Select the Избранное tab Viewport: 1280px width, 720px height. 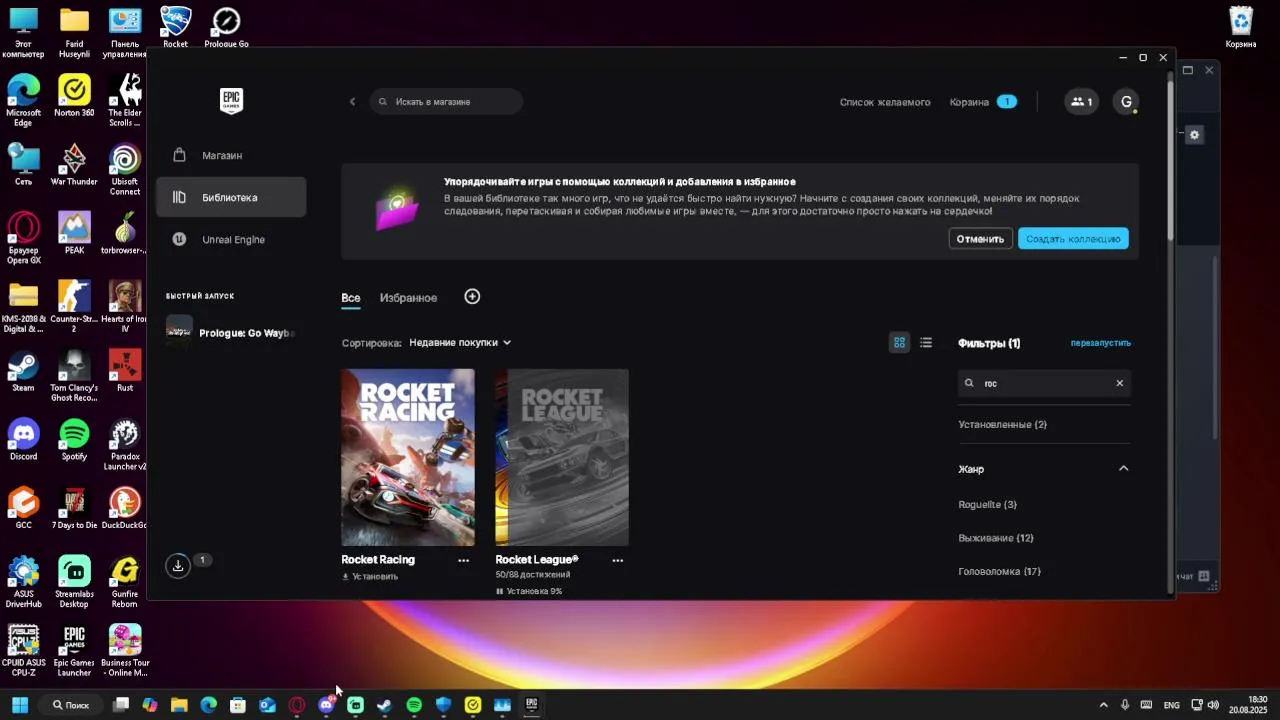coord(408,298)
